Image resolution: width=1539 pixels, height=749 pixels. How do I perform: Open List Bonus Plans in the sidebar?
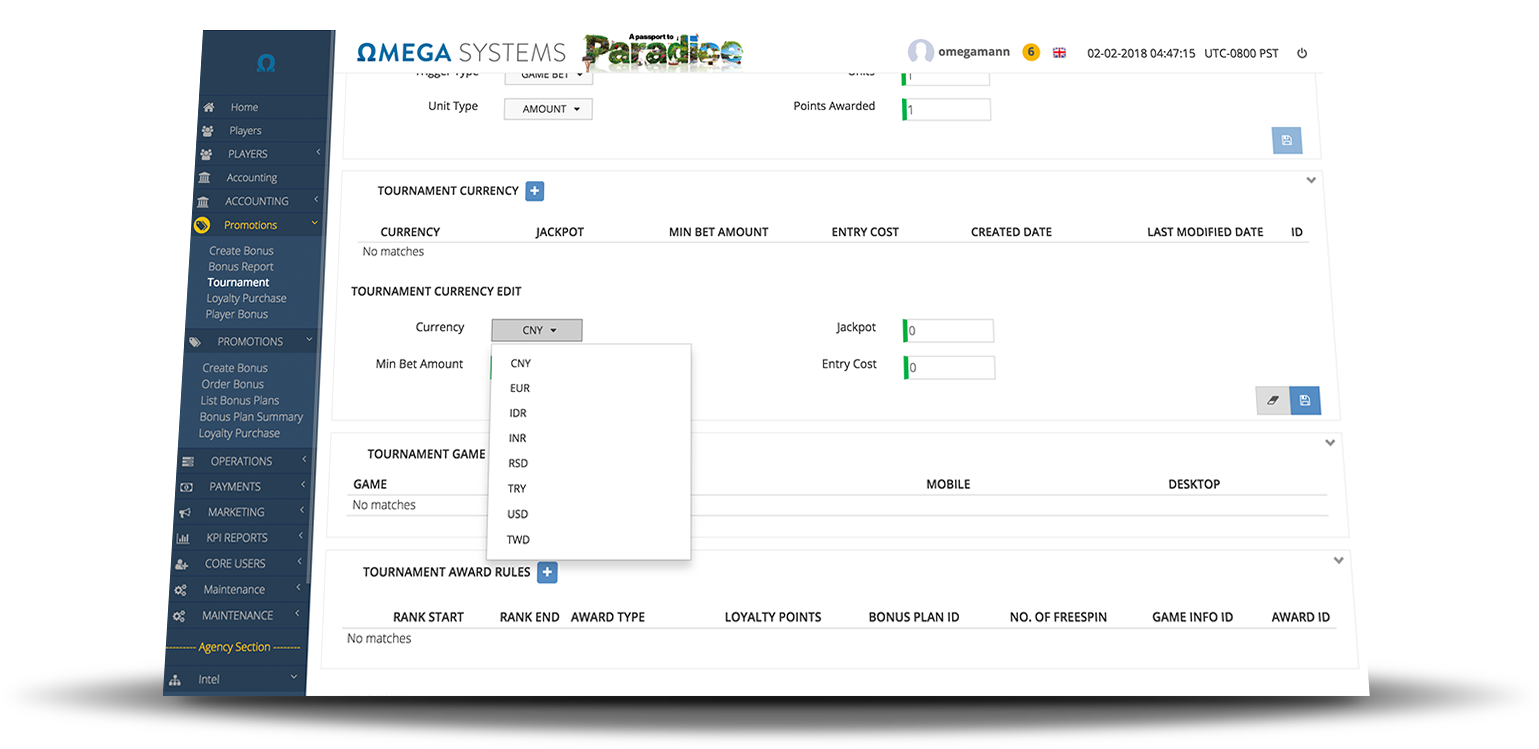pos(240,400)
